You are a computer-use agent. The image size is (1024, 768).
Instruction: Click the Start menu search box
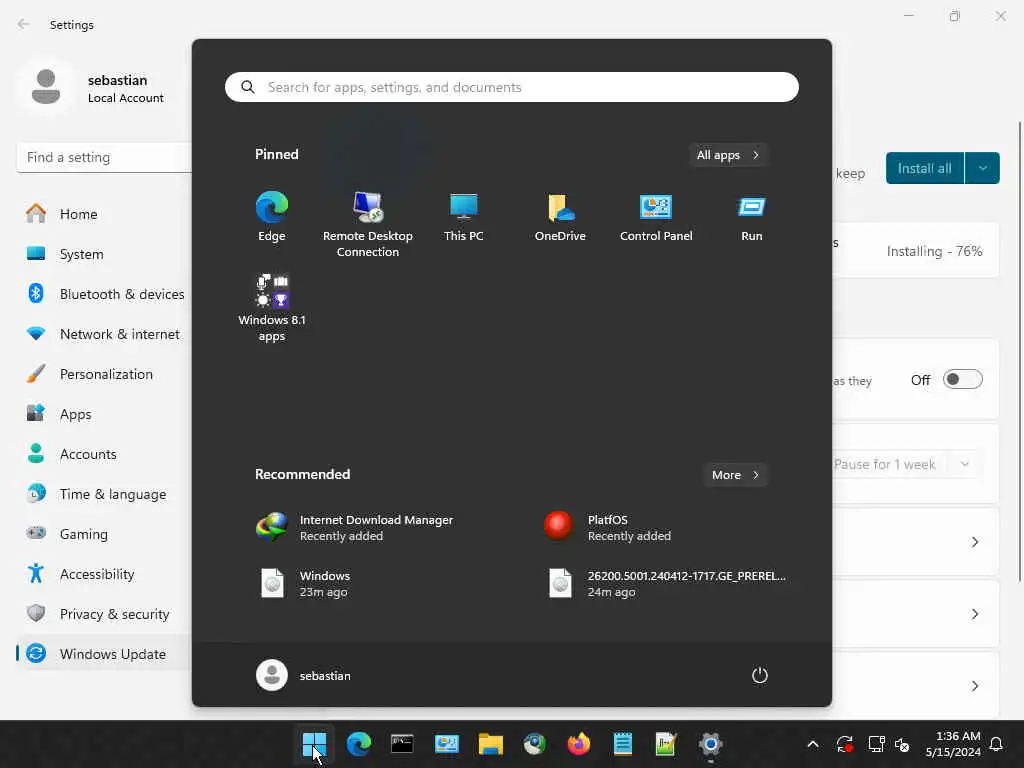point(511,87)
